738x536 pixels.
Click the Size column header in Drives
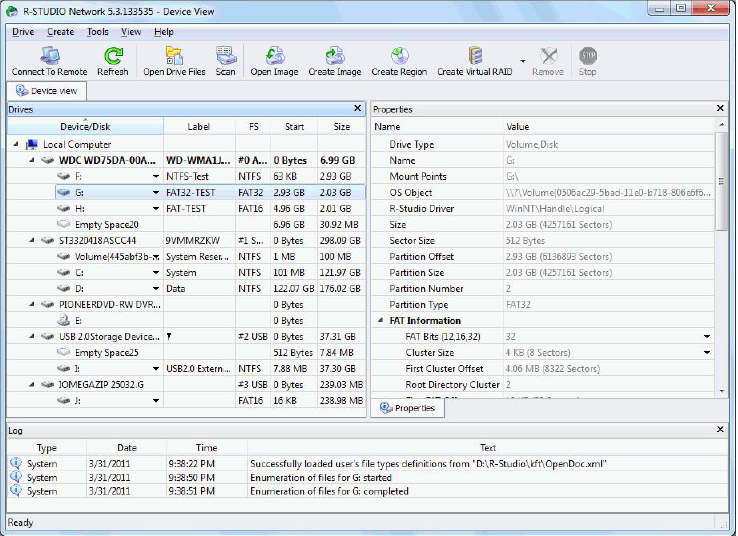(x=342, y=127)
